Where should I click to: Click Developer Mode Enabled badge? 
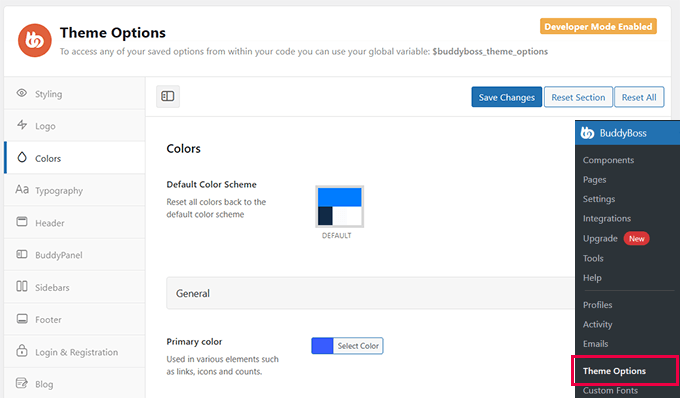pyautogui.click(x=598, y=26)
